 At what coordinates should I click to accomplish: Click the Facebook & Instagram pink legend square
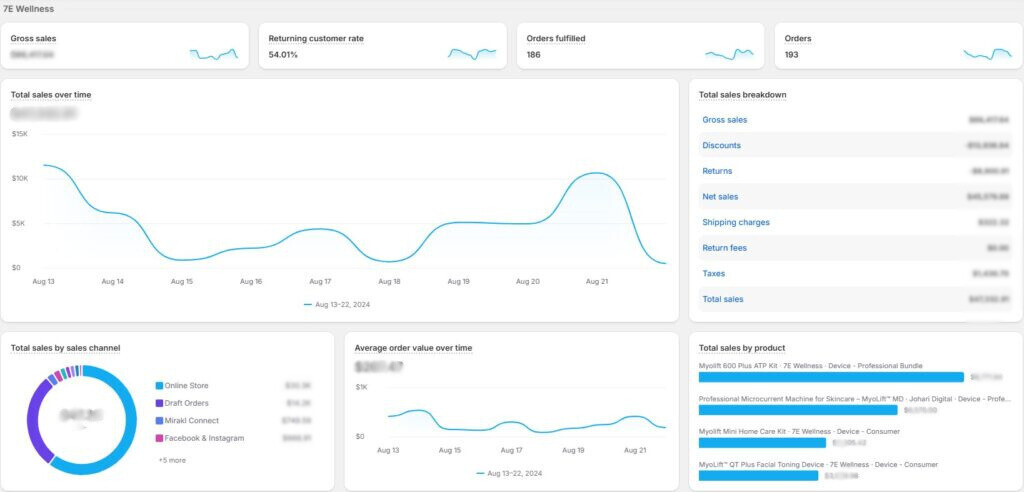(159, 438)
